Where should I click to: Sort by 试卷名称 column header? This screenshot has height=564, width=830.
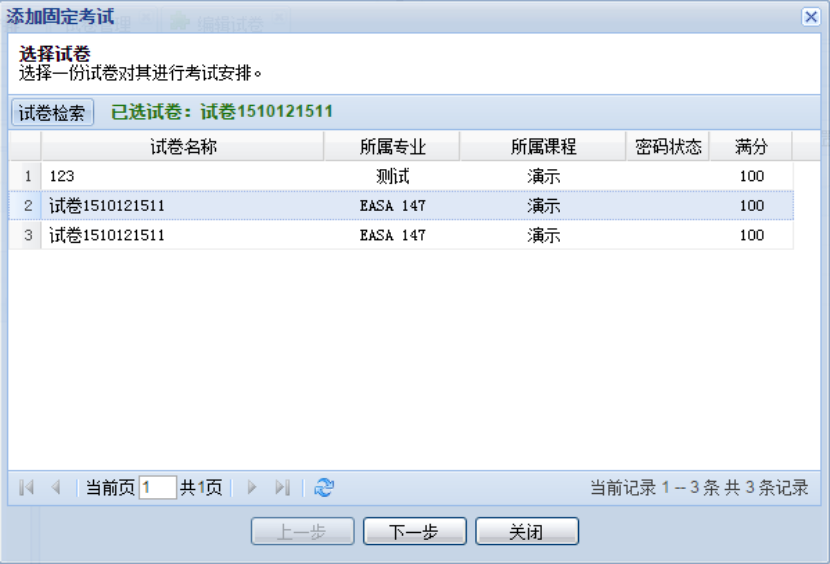pos(183,147)
